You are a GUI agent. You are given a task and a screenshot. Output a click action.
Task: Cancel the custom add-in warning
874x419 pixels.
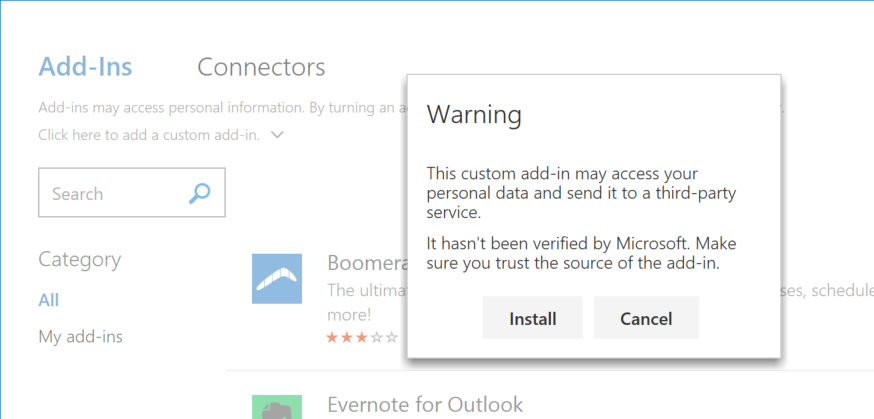point(646,319)
